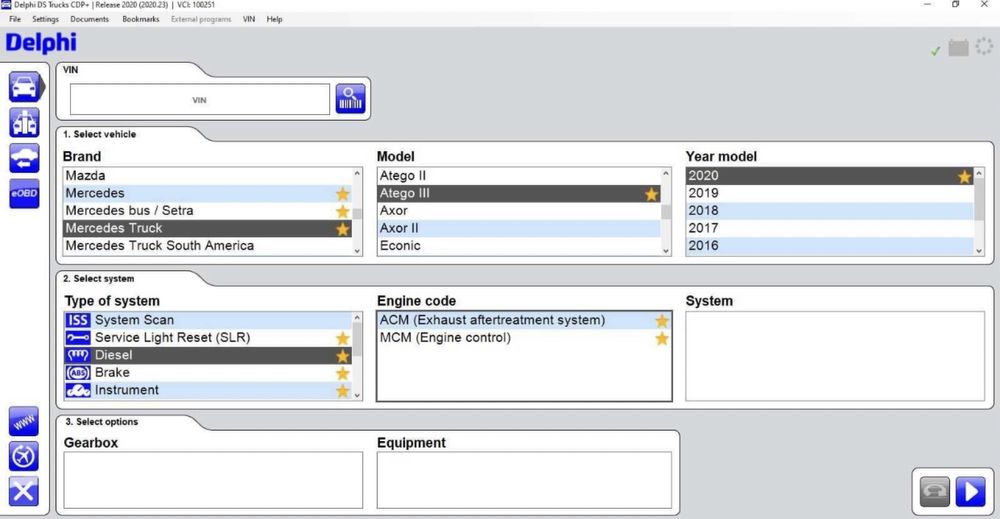Viewport: 1000px width, 519px height.
Task: Toggle favorite star for Instrument system
Action: [342, 391]
